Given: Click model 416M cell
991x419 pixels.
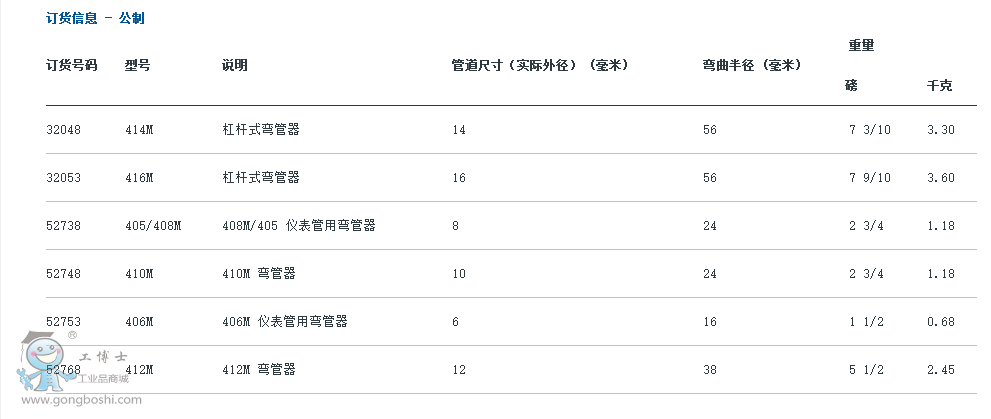Looking at the screenshot, I should 139,178.
